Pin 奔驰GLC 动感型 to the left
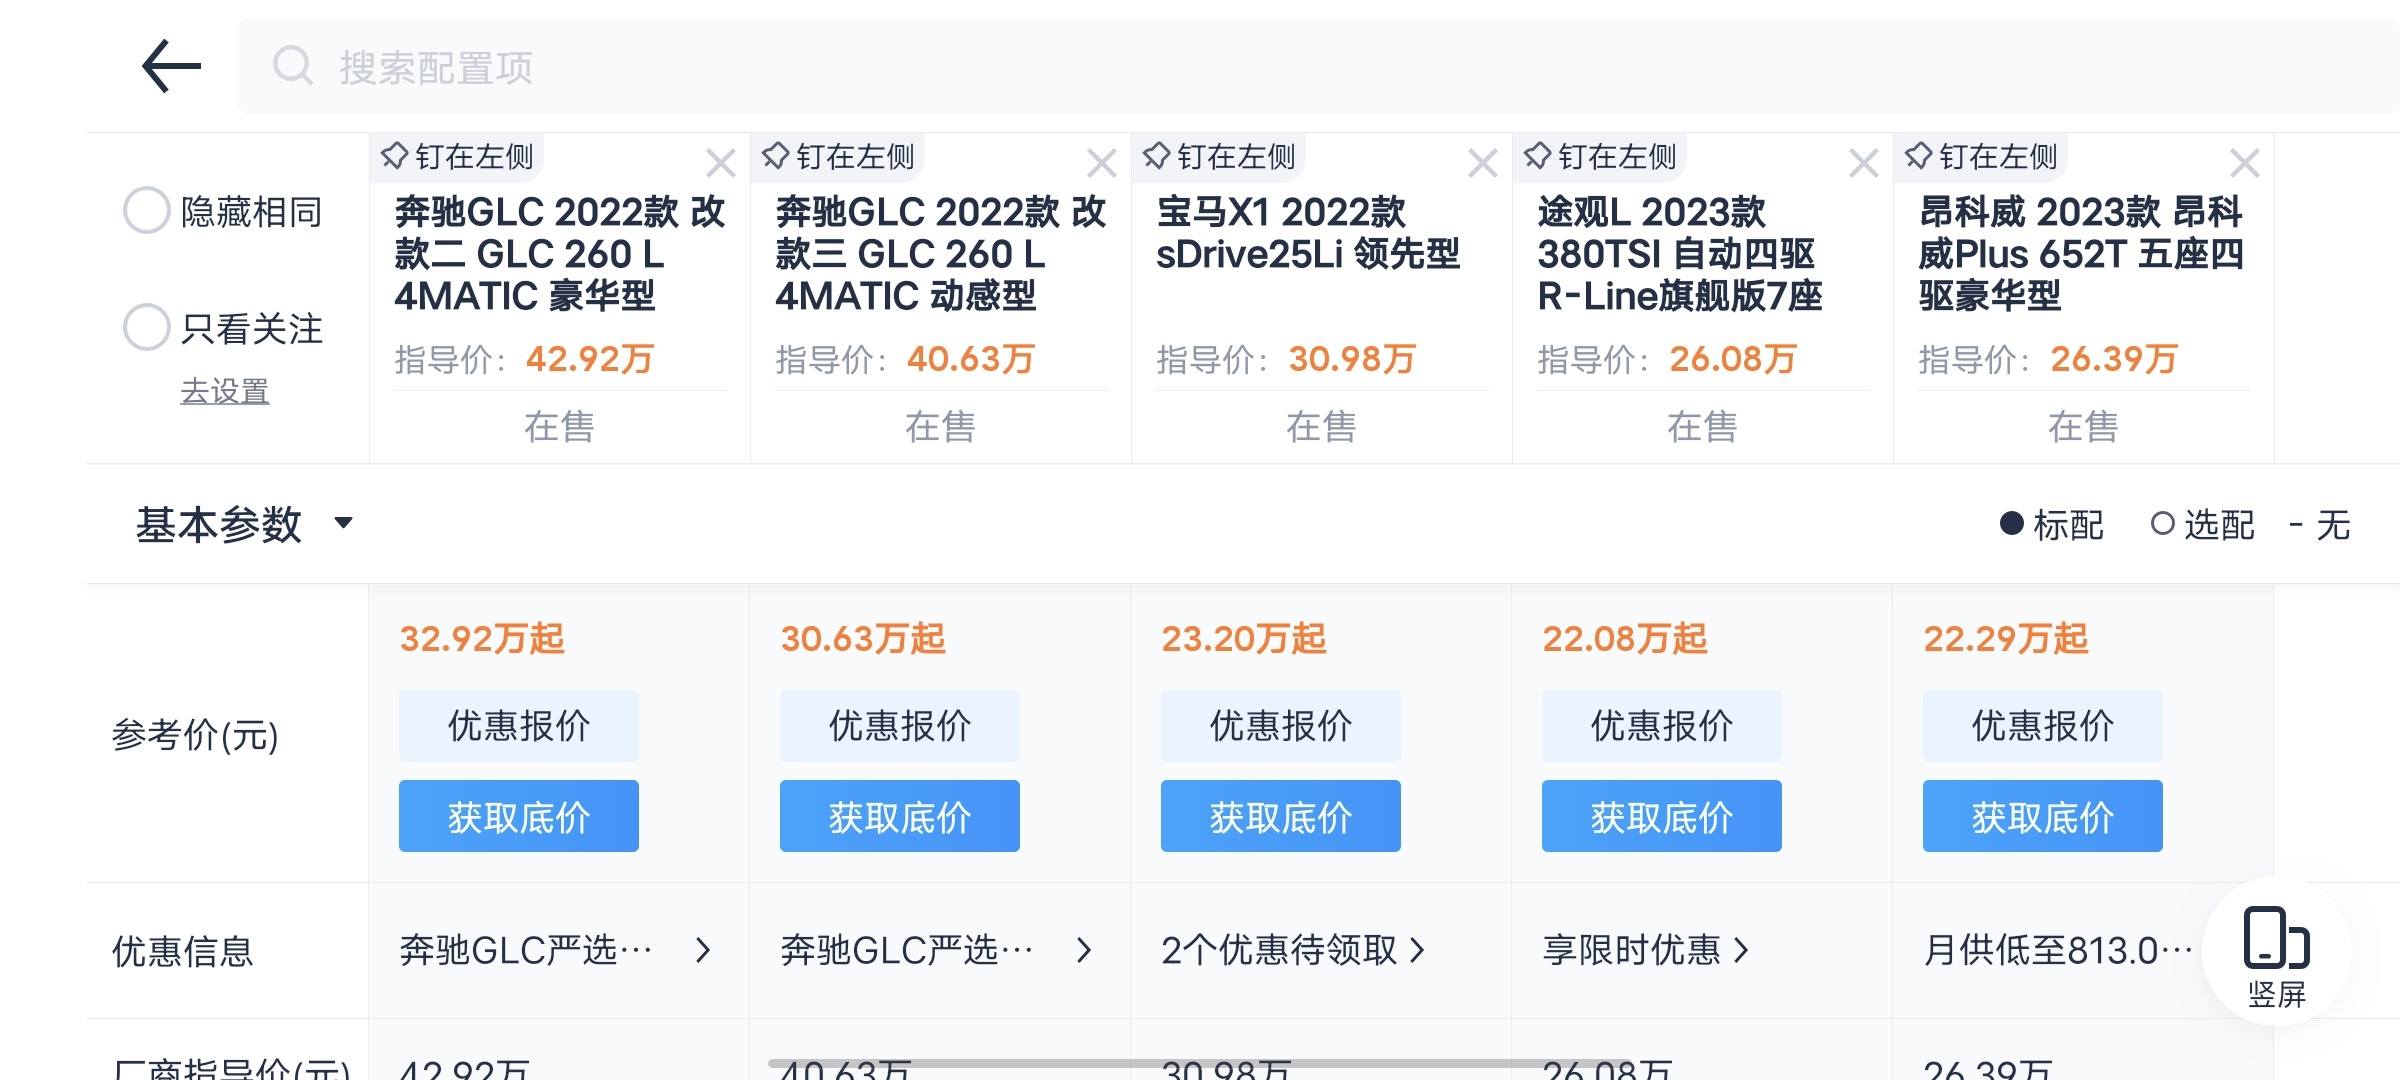 838,157
